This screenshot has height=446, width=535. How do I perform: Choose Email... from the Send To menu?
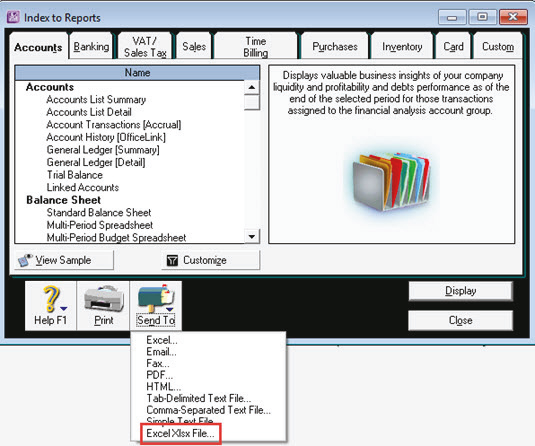pyautogui.click(x=161, y=351)
